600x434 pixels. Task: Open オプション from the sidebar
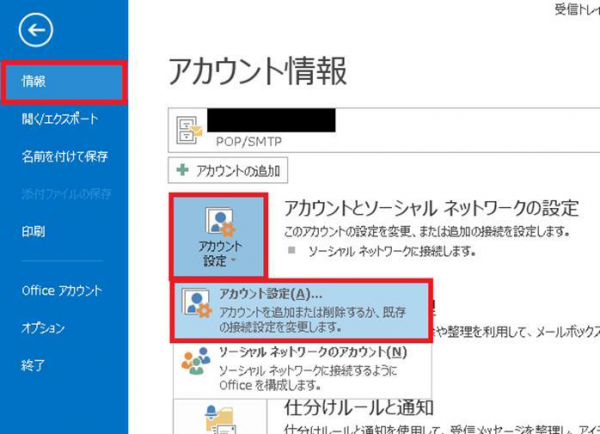pyautogui.click(x=43, y=328)
